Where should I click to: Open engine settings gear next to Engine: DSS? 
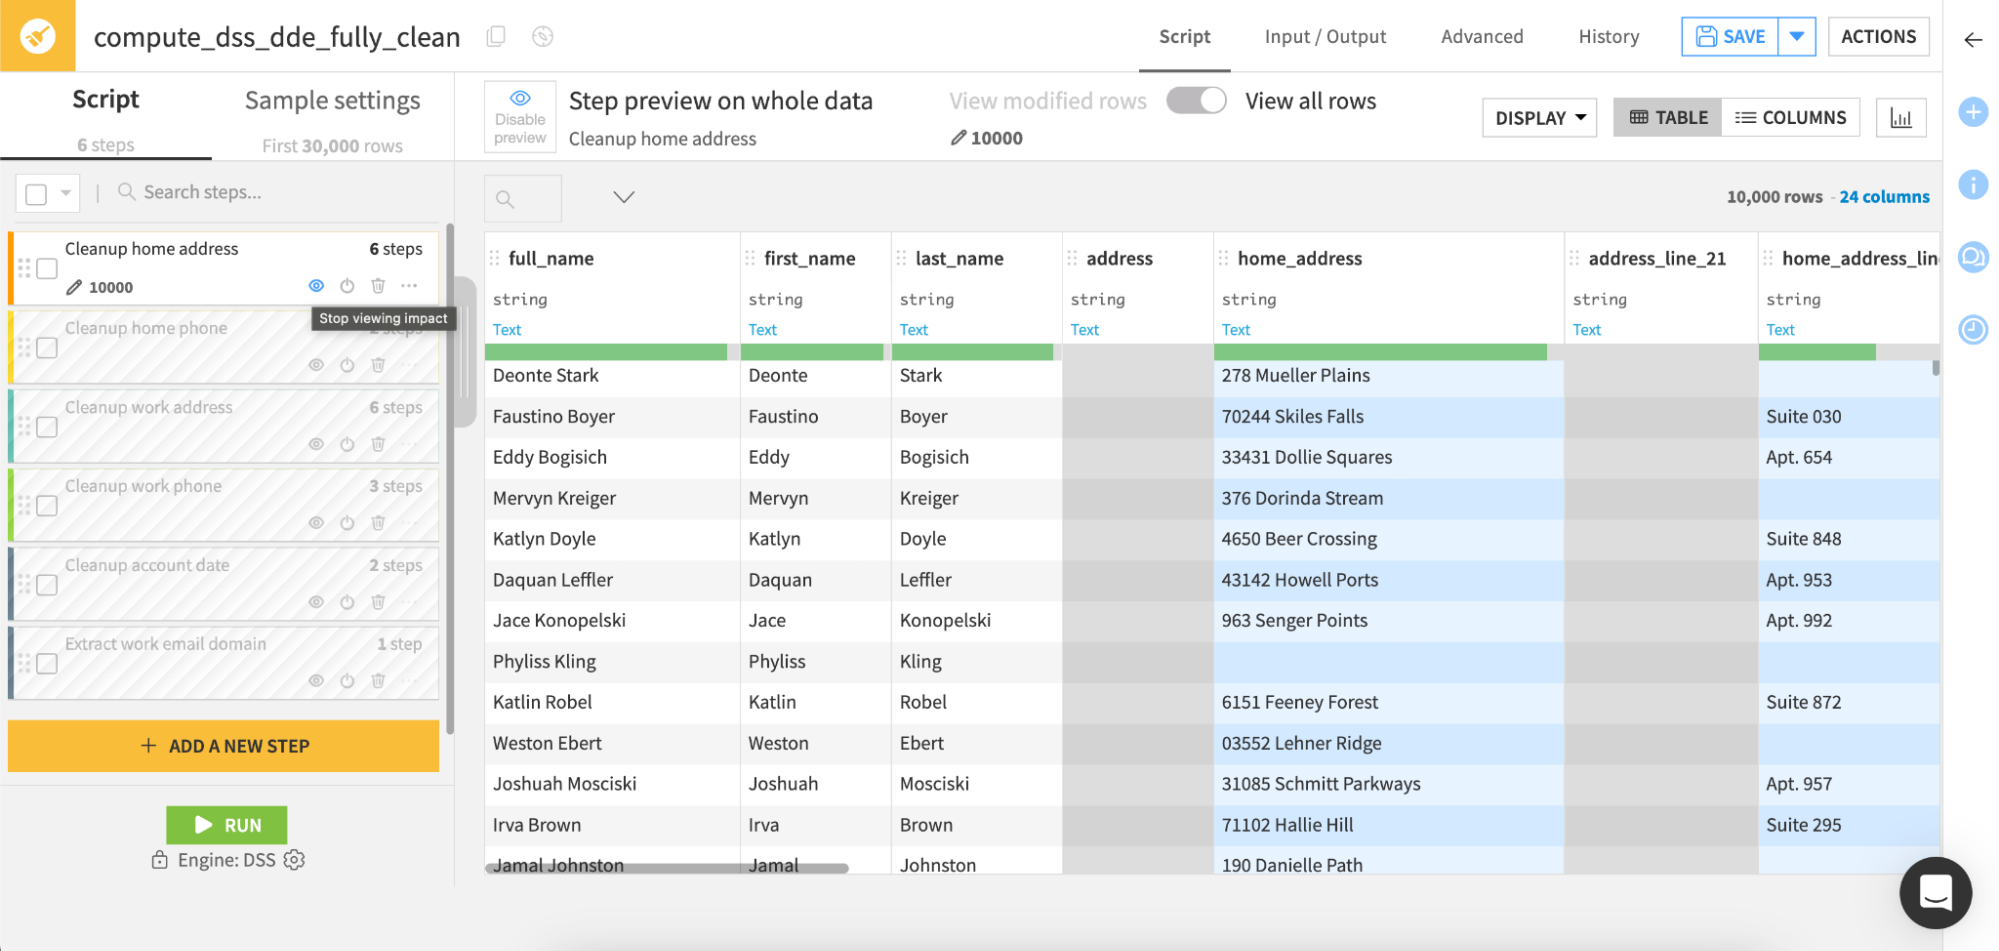tap(293, 860)
